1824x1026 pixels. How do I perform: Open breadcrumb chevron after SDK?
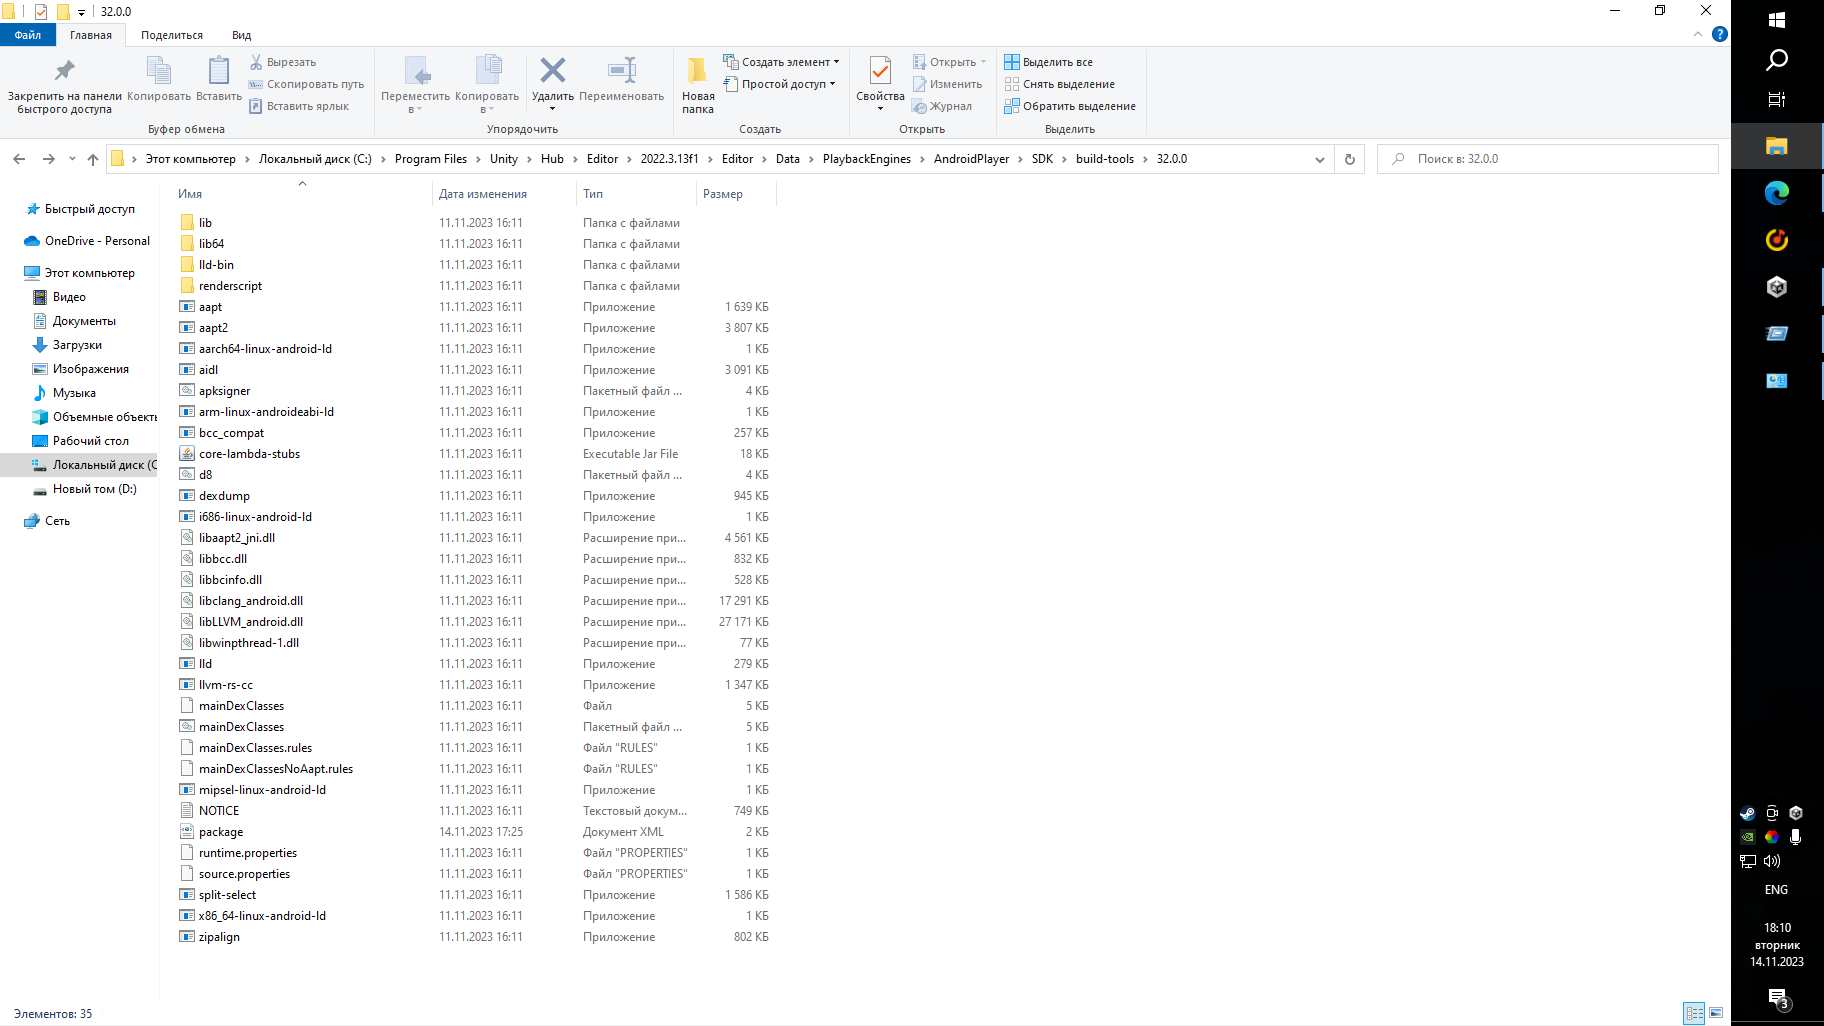pyautogui.click(x=1063, y=158)
